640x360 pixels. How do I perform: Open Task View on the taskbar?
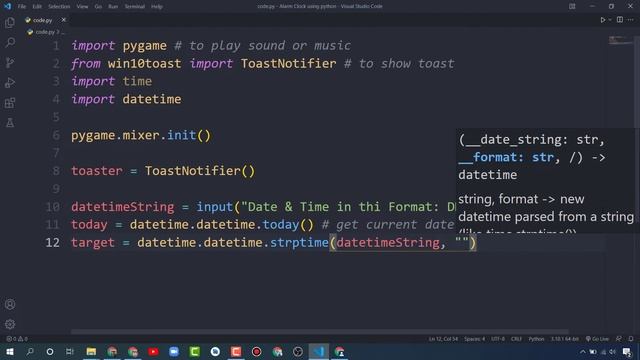point(70,351)
